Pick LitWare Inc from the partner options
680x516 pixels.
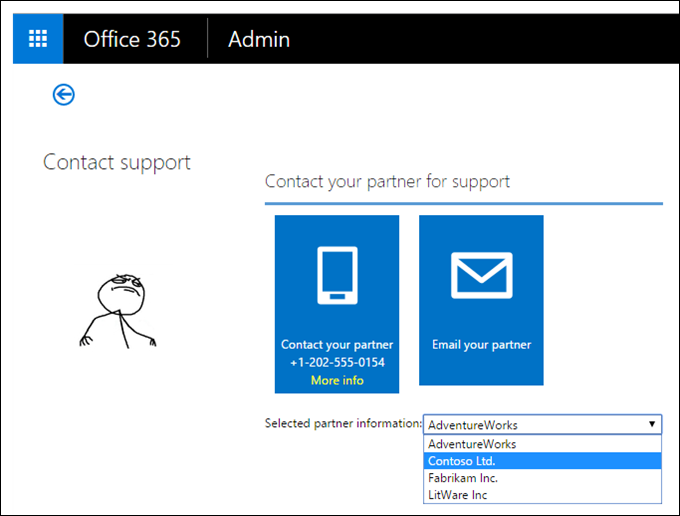(x=457, y=495)
